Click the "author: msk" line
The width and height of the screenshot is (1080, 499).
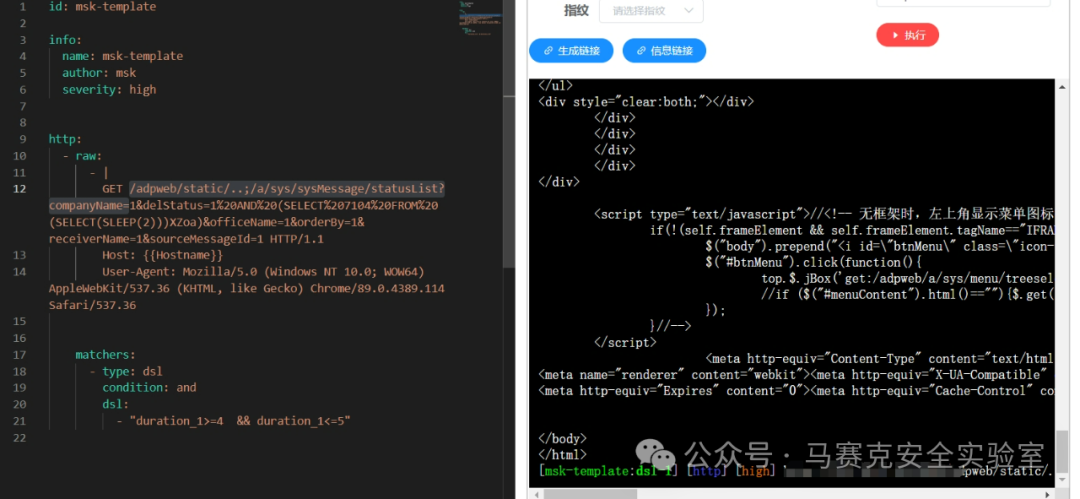click(99, 73)
